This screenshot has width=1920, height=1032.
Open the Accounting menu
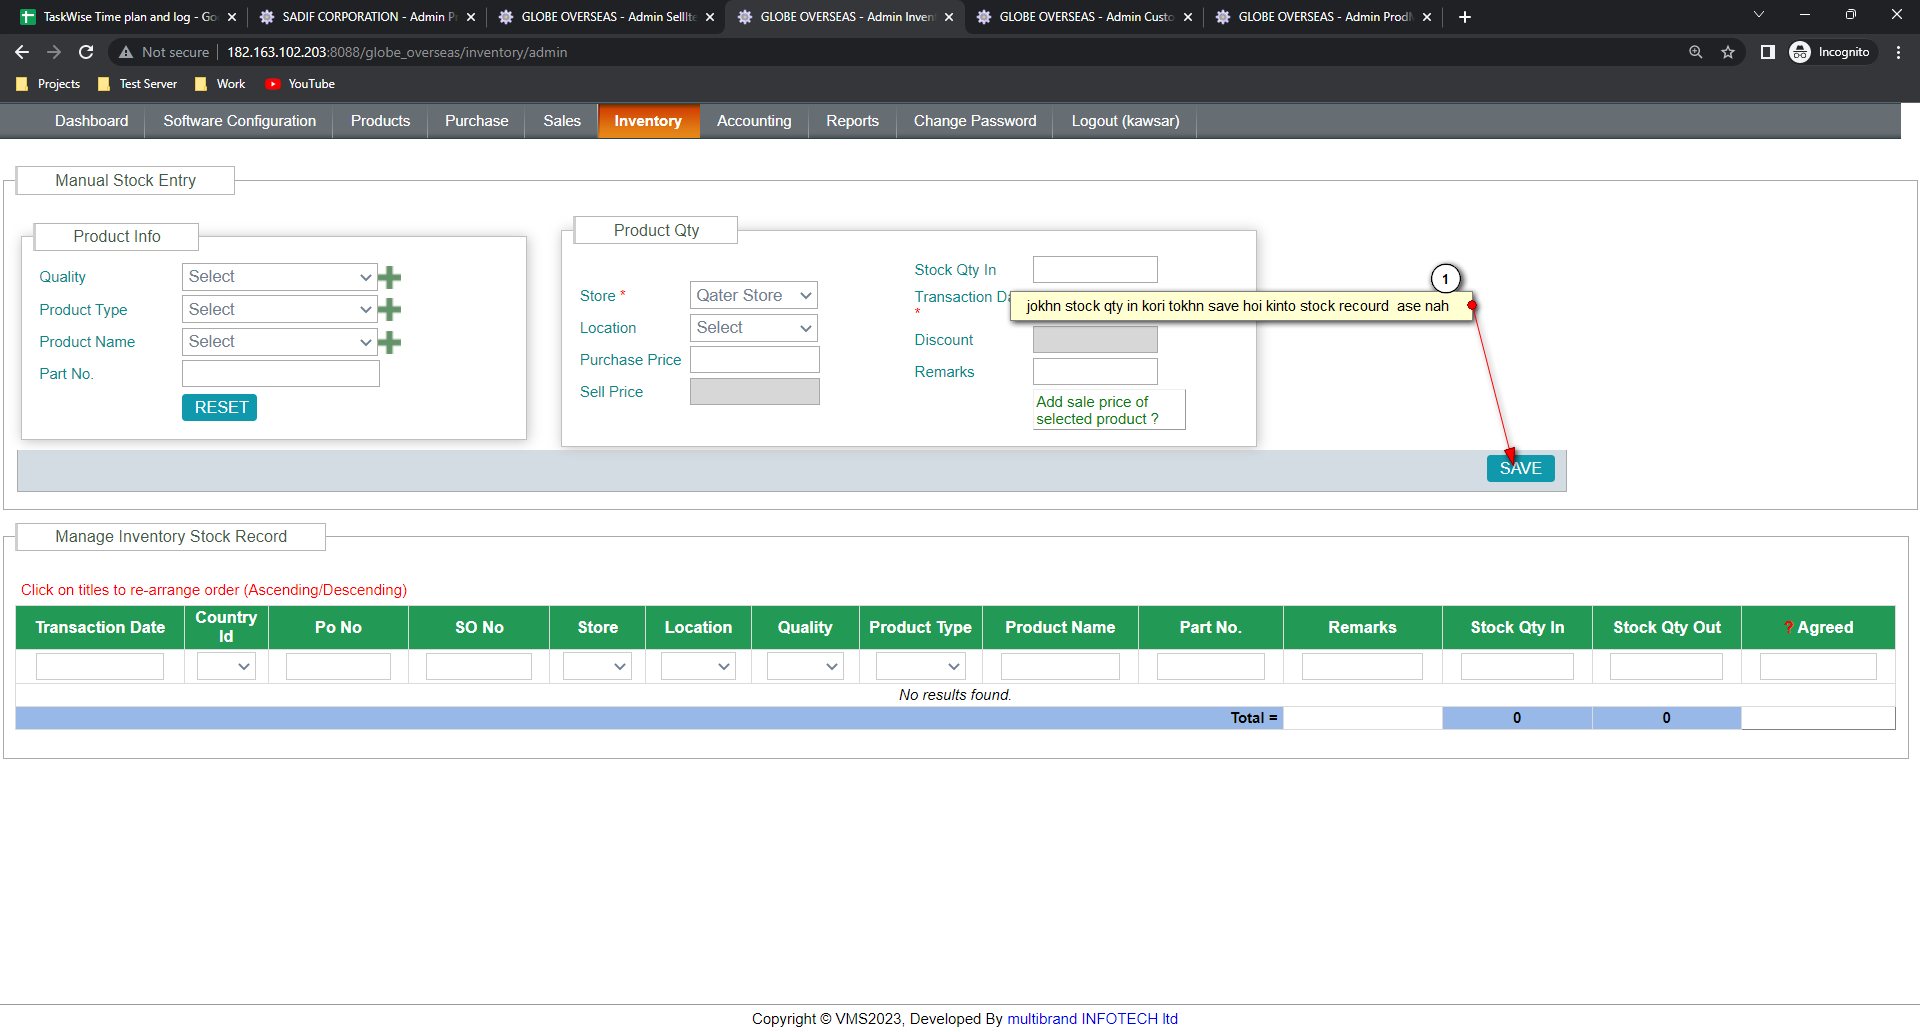pos(754,121)
